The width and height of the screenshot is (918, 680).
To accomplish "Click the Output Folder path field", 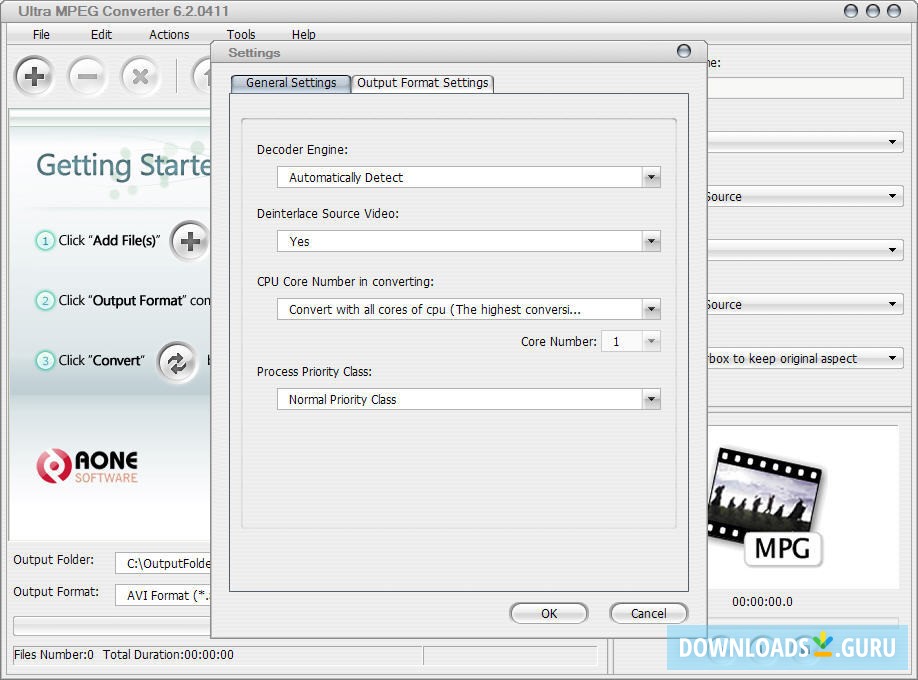I will tap(163, 563).
